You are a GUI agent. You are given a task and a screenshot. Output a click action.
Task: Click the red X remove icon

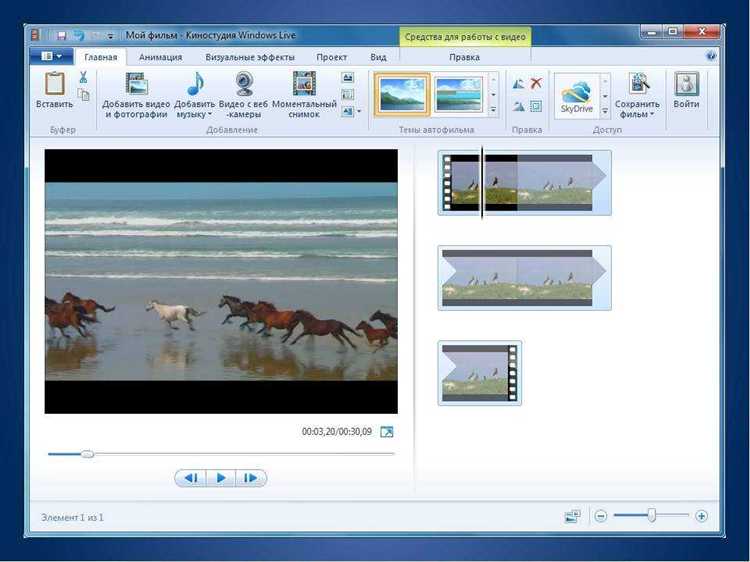tap(536, 83)
